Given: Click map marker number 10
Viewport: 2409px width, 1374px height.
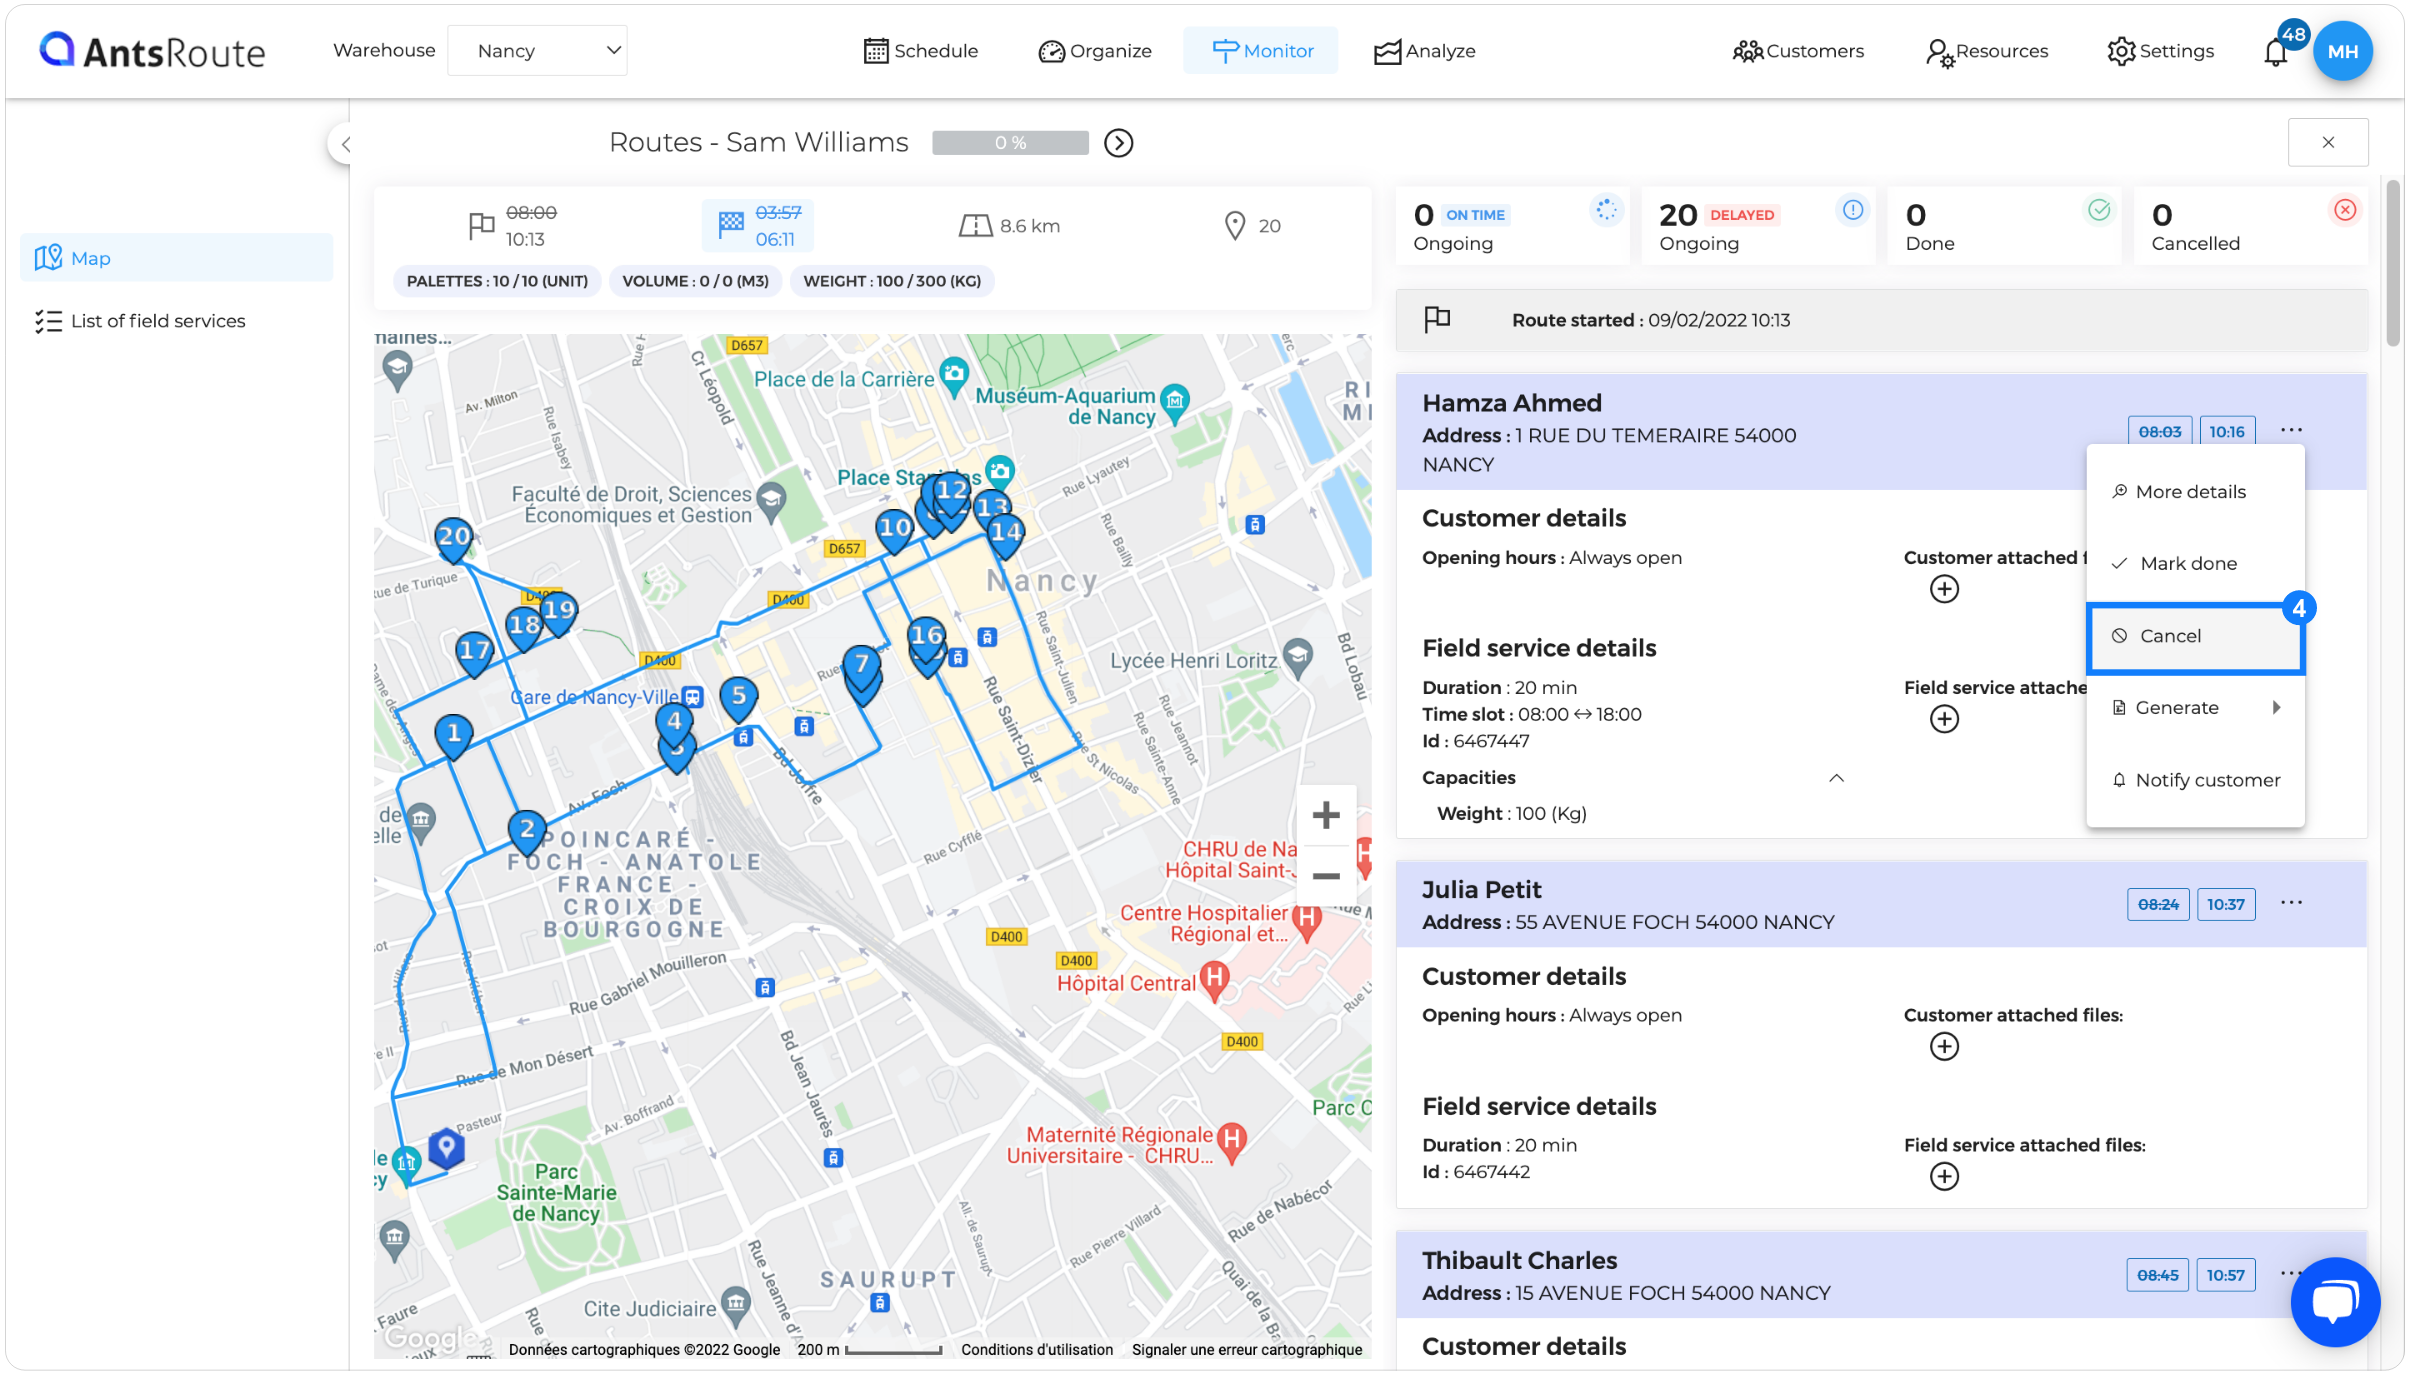Looking at the screenshot, I should [894, 530].
